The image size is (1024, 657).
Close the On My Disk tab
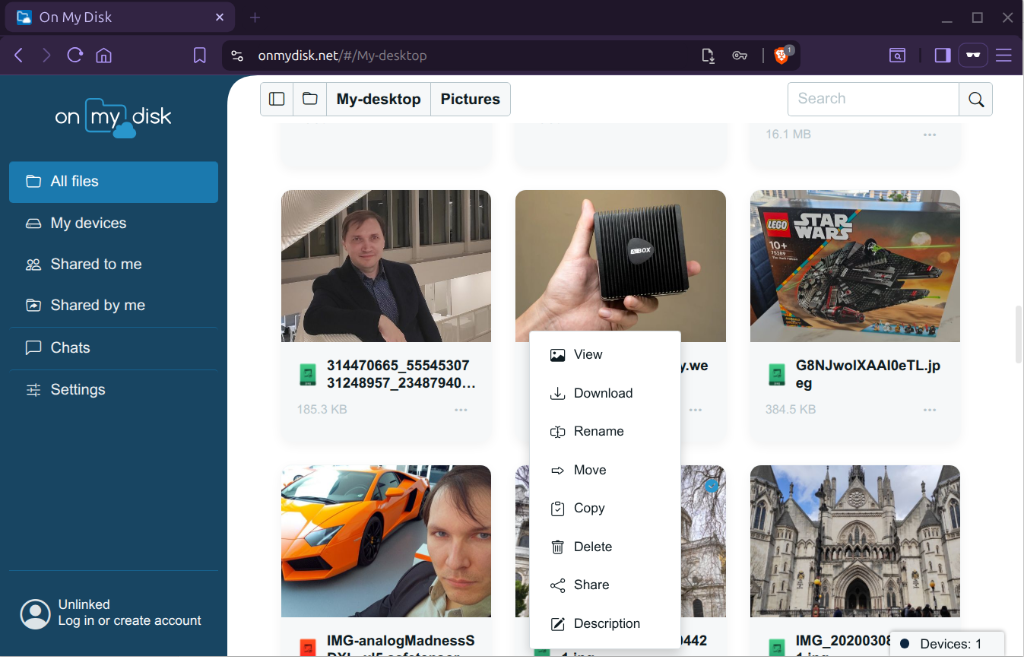coord(220,18)
